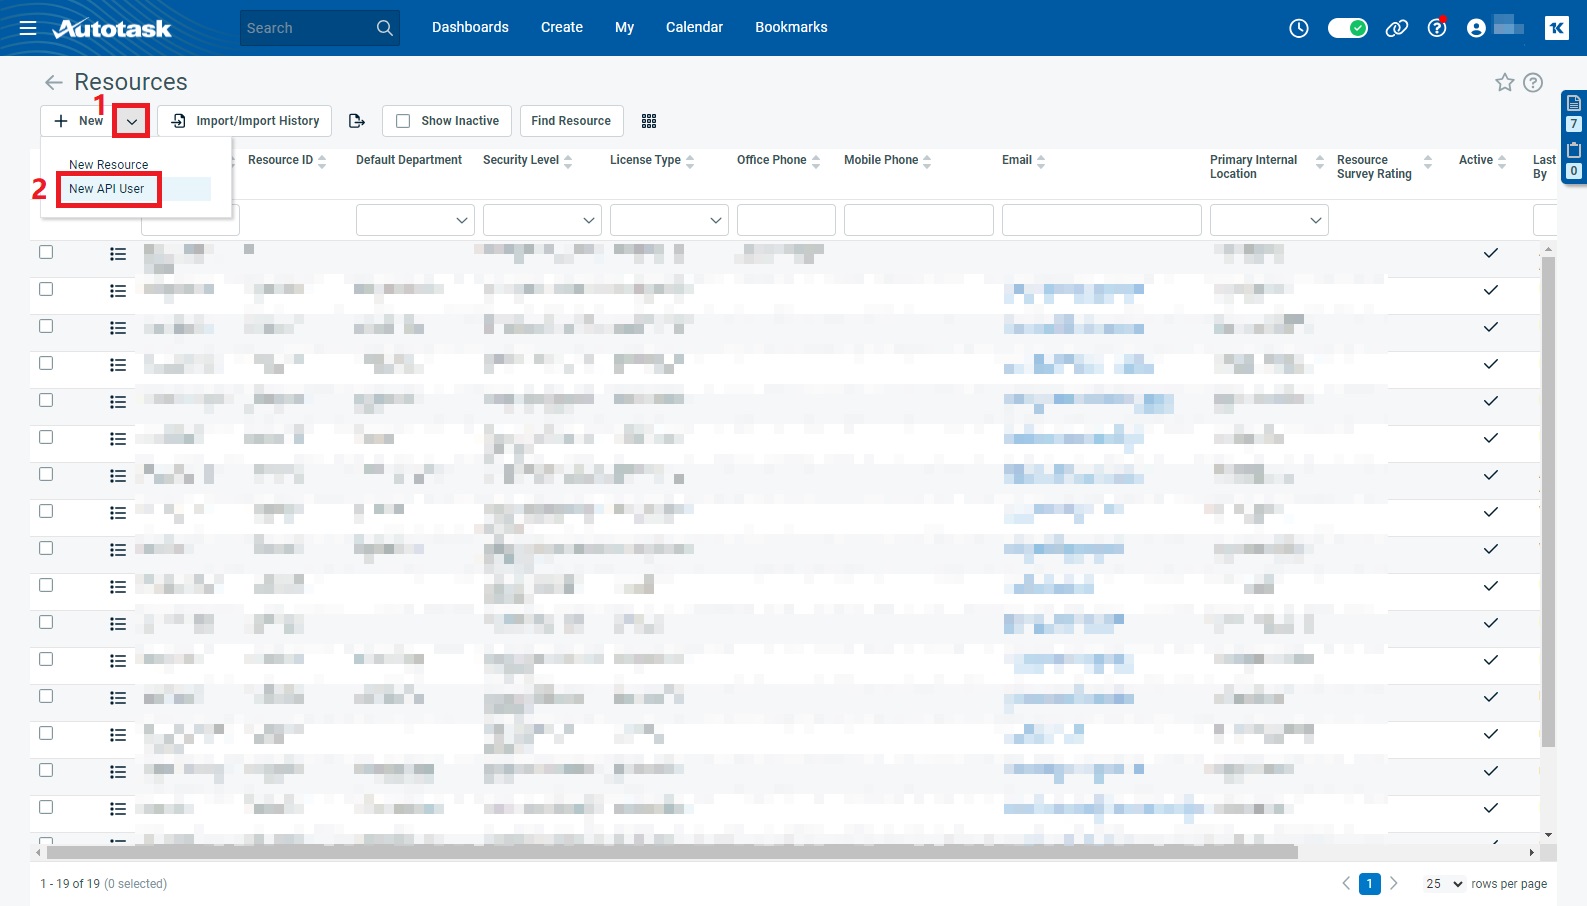This screenshot has height=906, width=1587.
Task: Toggle the green switch in the header
Action: (x=1347, y=28)
